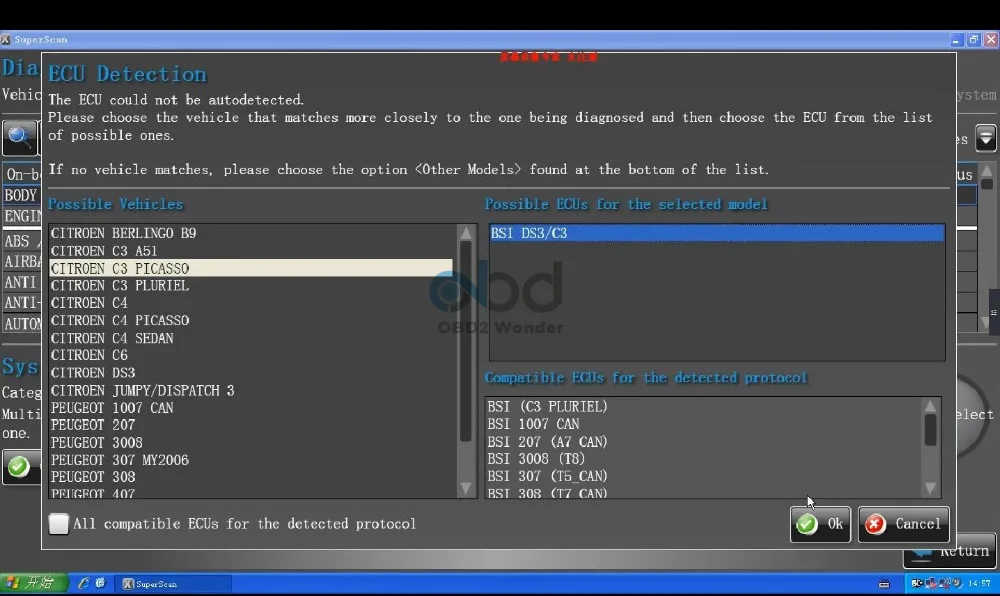Viewport: 1000px width, 596px height.
Task: Select BSI DS3/C3 possible ECU
Action: [717, 233]
